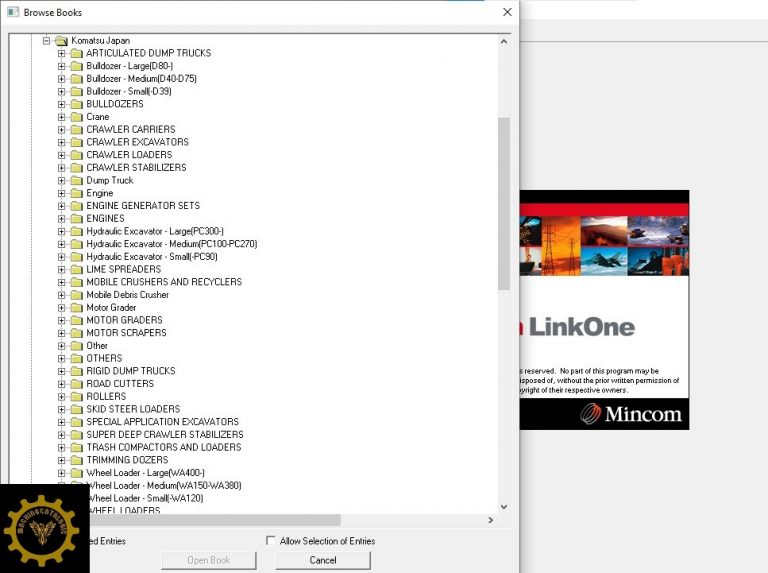This screenshot has height=573, width=768.
Task: Select the Other entry
Action: point(97,346)
